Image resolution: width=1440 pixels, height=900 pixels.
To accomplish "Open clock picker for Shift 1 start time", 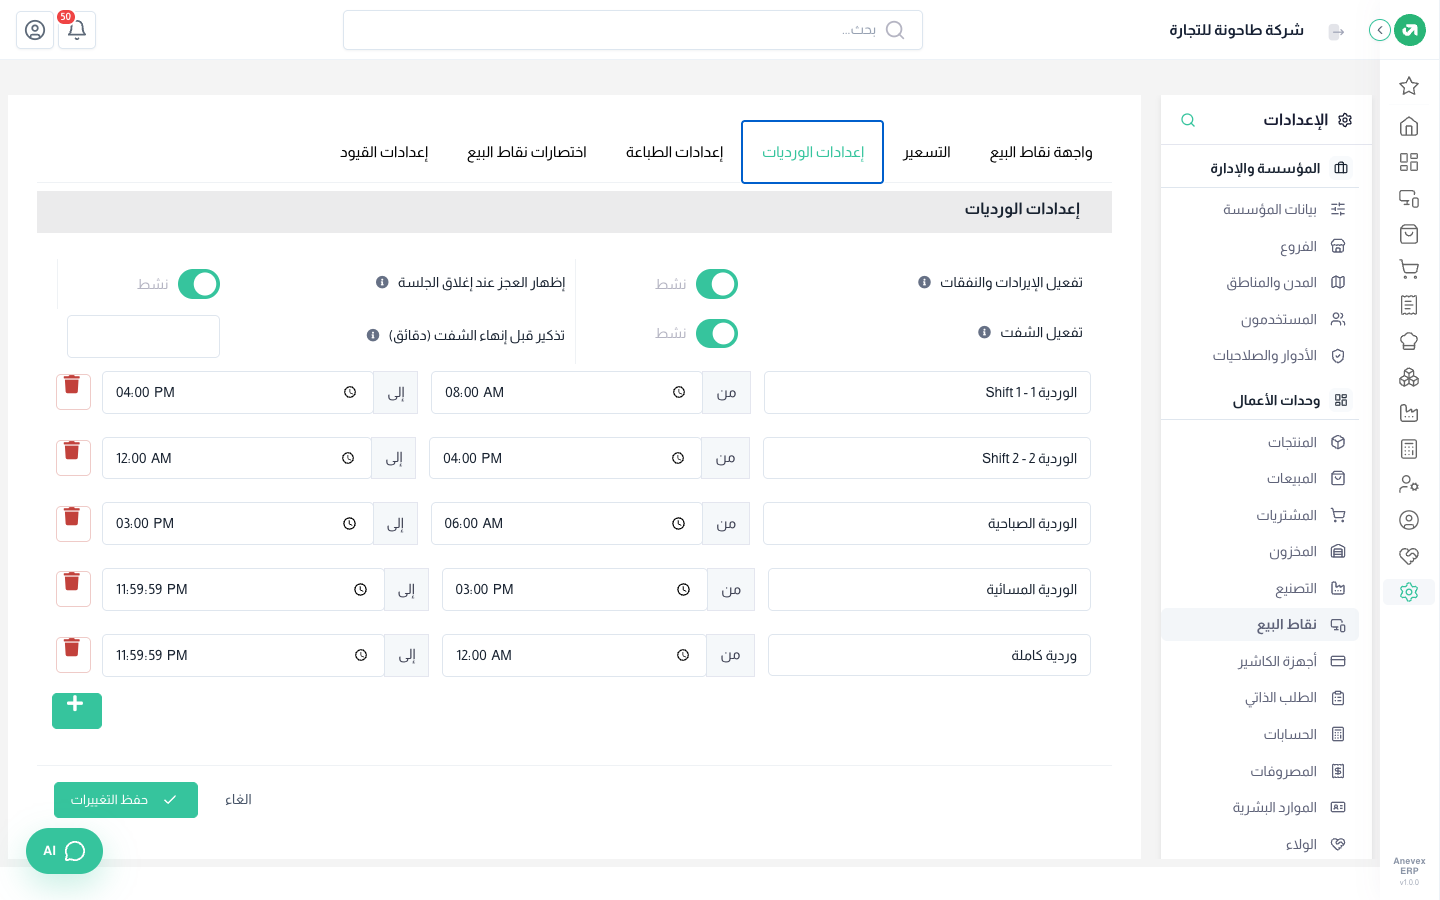I will point(679,392).
